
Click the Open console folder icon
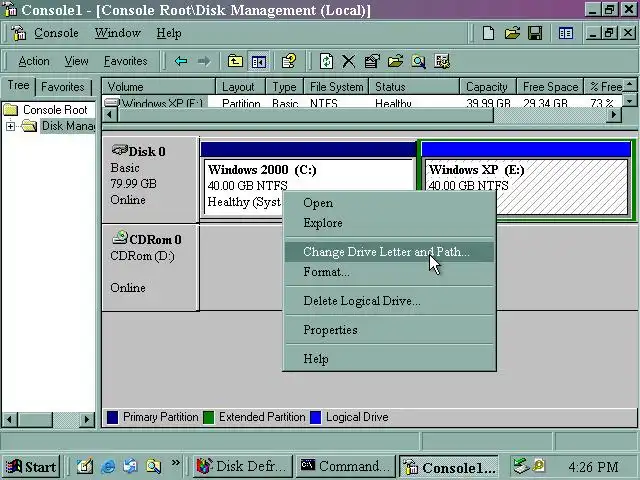point(512,33)
